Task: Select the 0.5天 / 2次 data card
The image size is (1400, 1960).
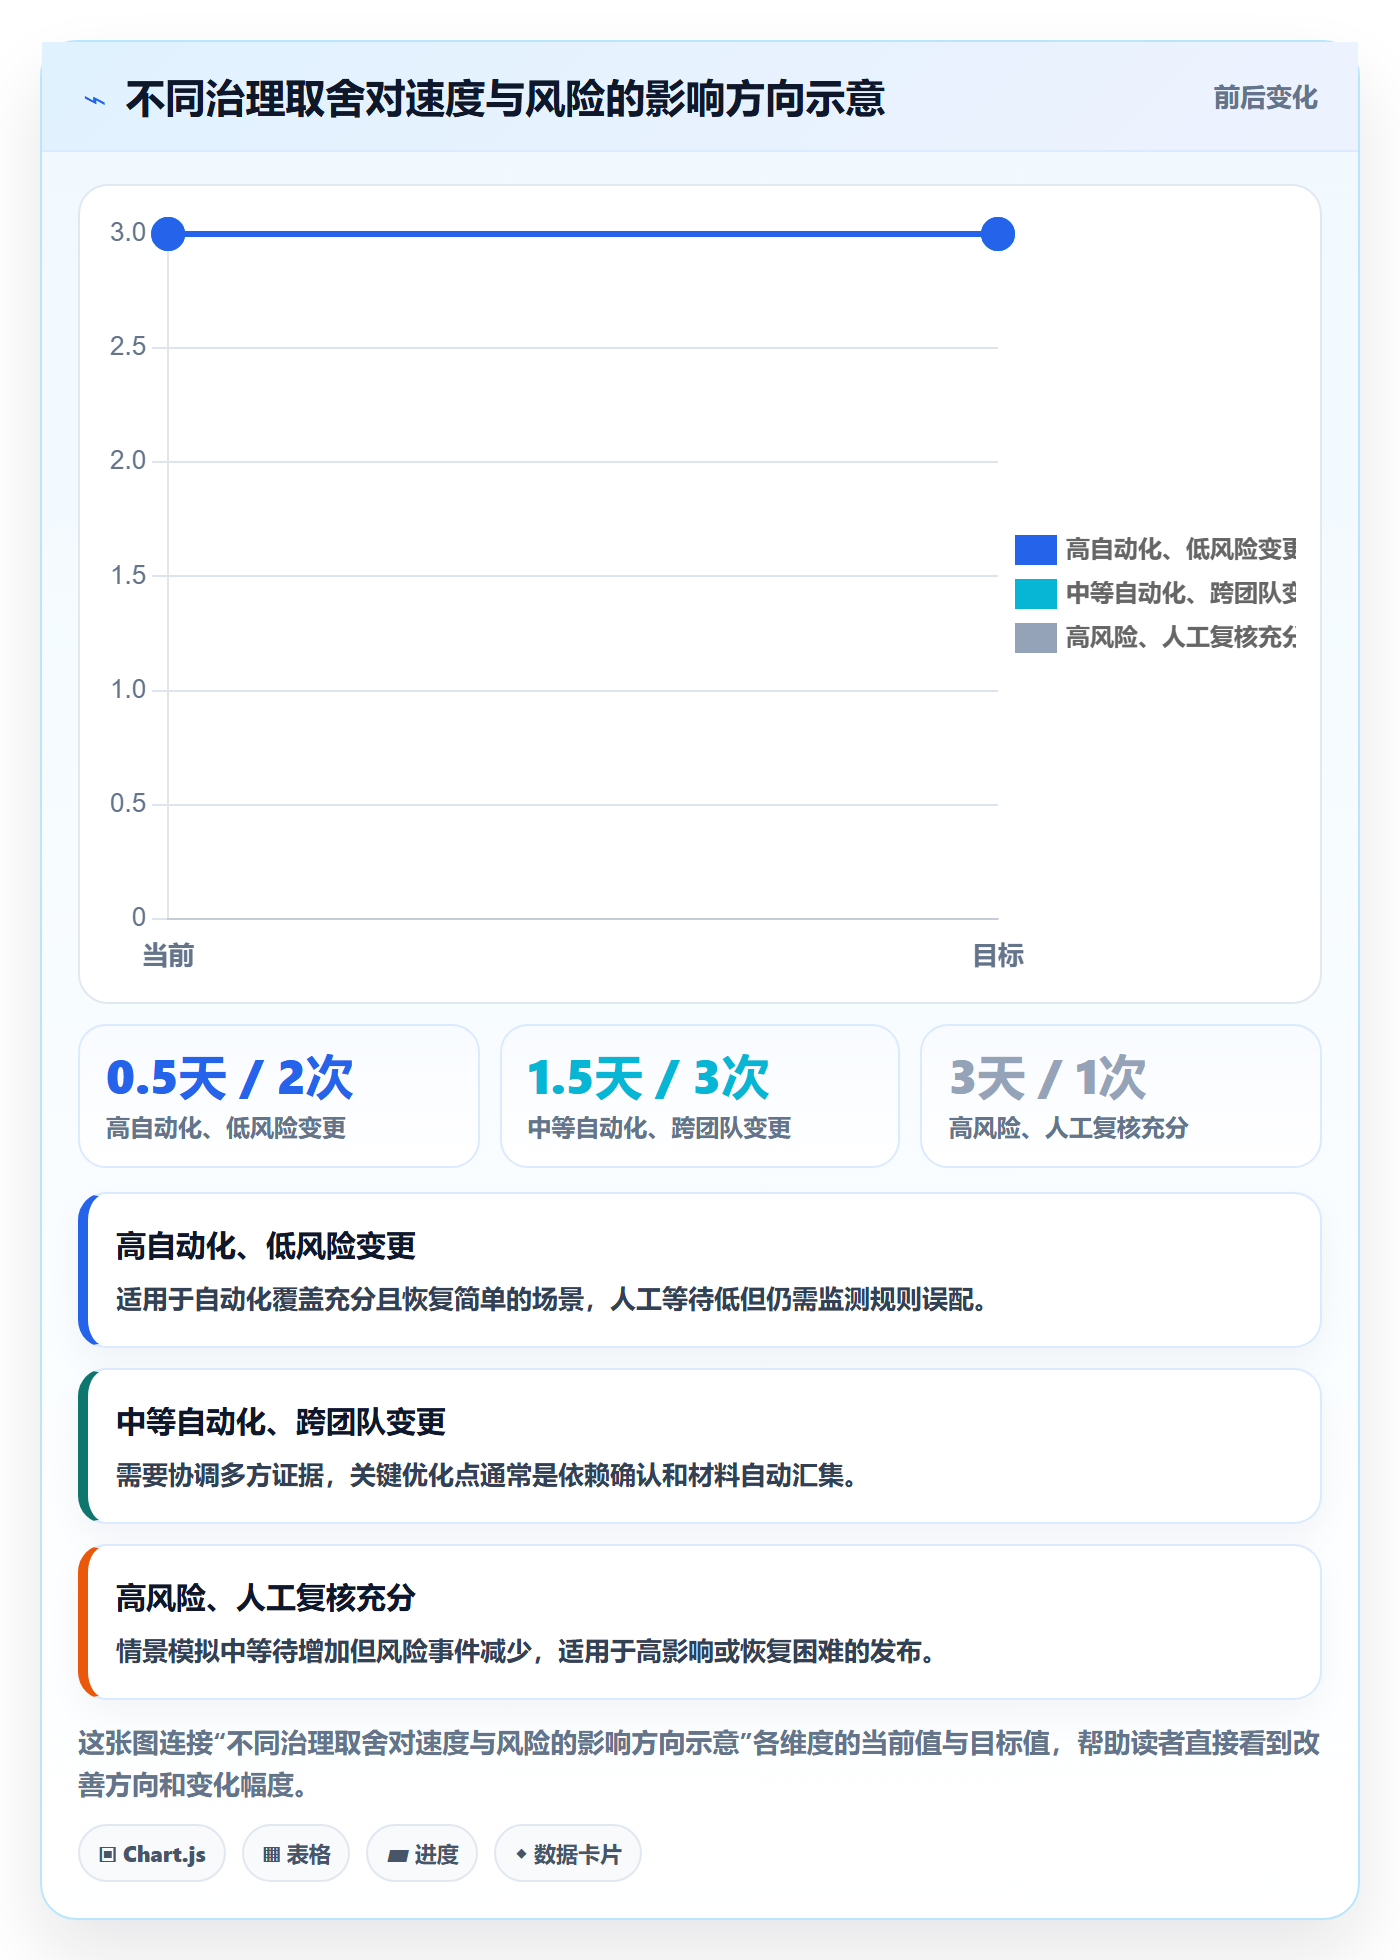Action: point(279,1096)
